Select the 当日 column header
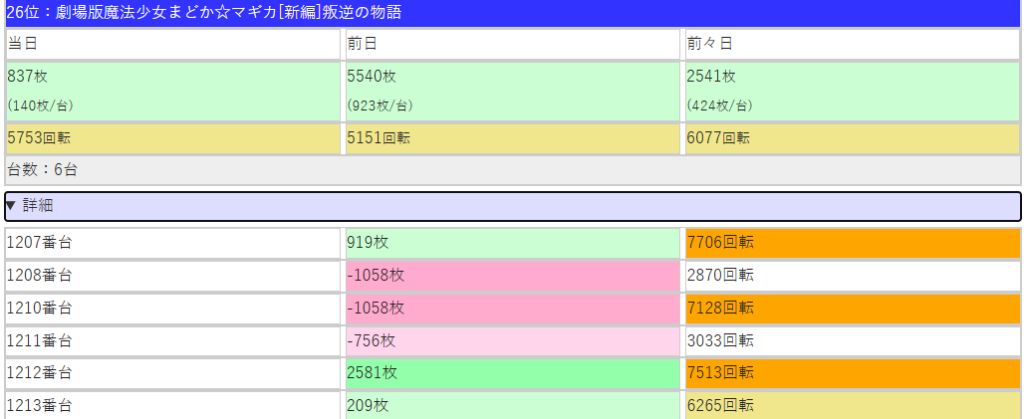 click(x=173, y=44)
